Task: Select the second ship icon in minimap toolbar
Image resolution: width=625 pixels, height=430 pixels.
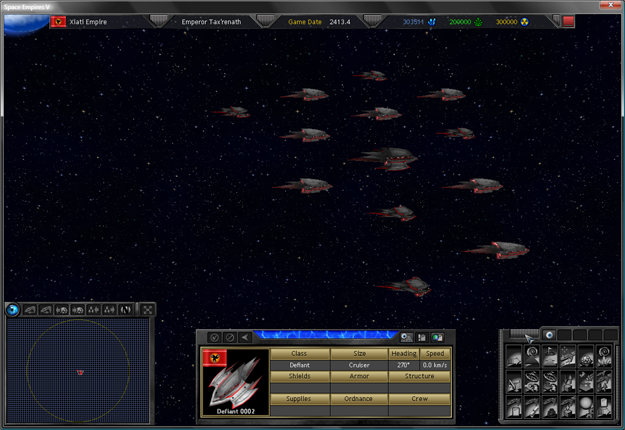Action: [45, 310]
